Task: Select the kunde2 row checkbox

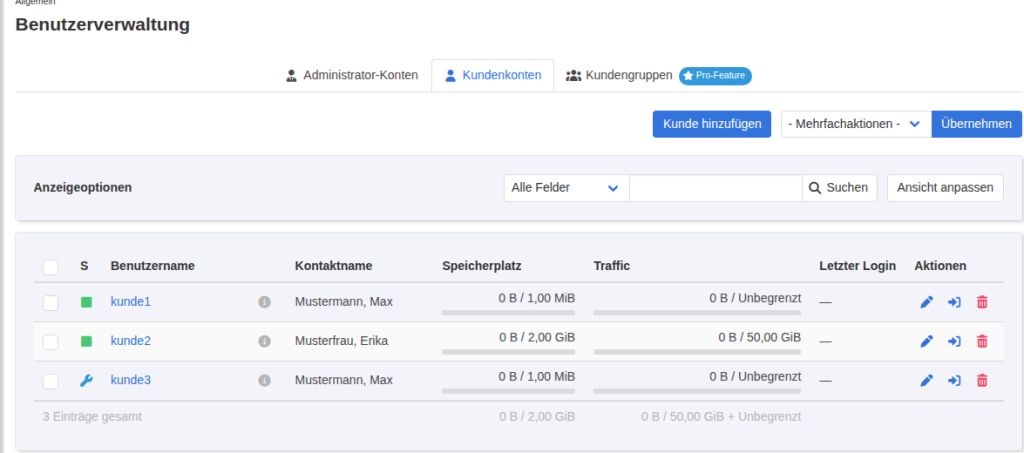Action: (x=50, y=342)
